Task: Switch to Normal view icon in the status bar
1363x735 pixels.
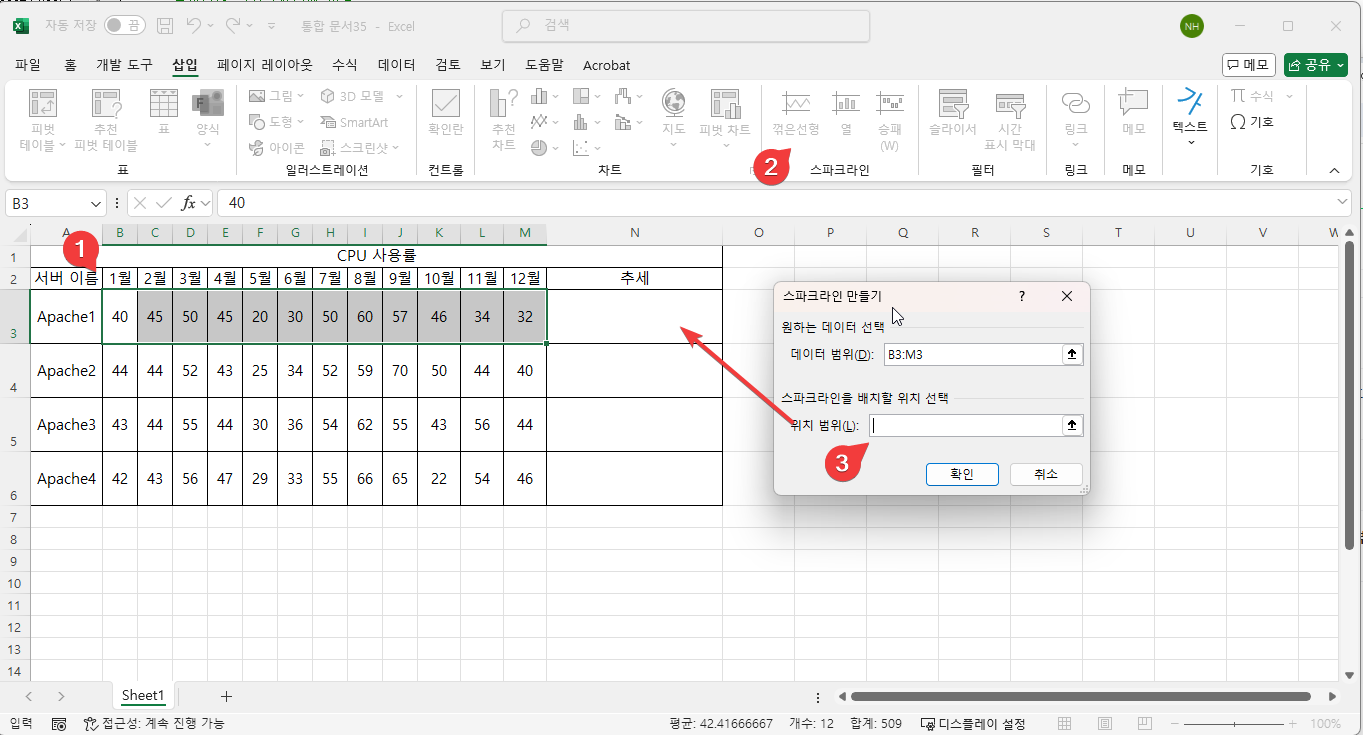Action: pos(1066,723)
